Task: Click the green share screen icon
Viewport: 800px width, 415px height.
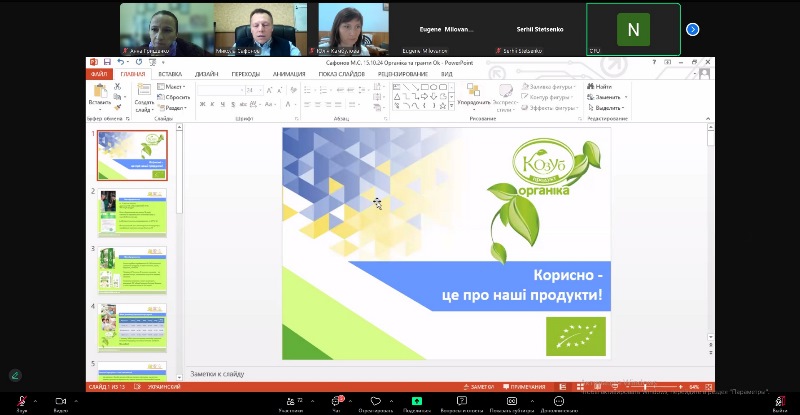Action: 417,400
